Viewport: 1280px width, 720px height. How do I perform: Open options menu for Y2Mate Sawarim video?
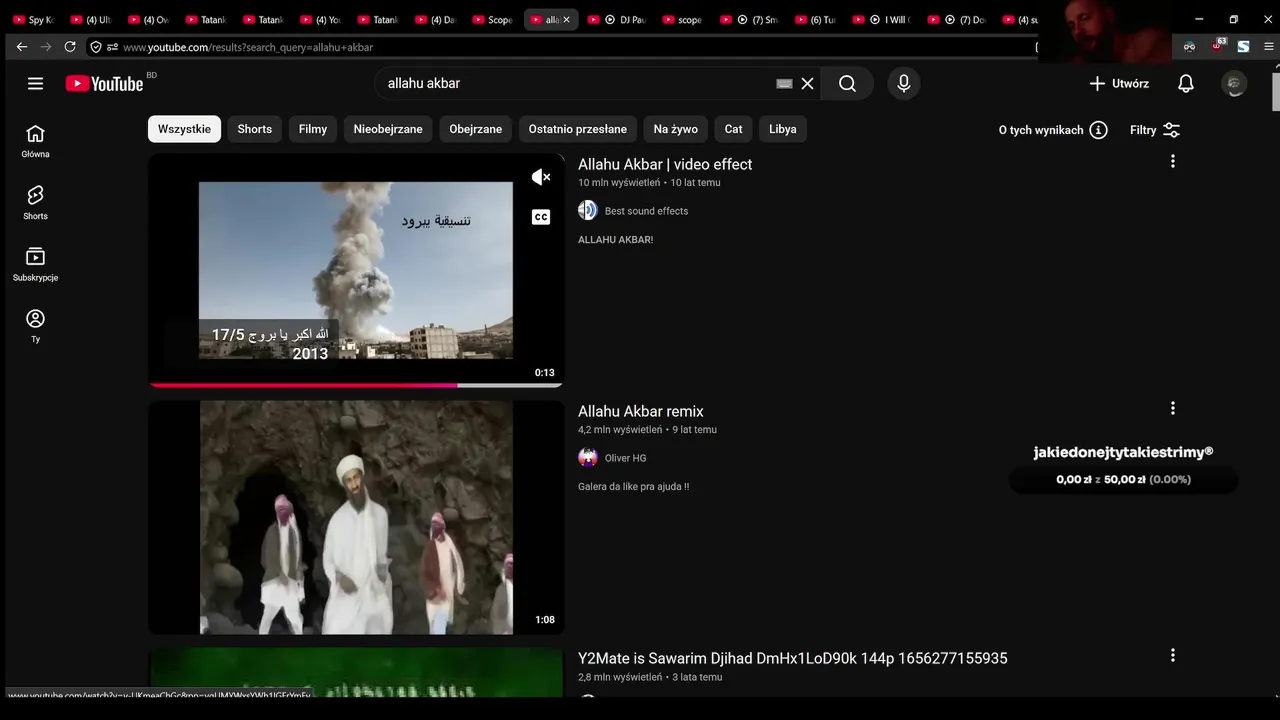tap(1173, 655)
